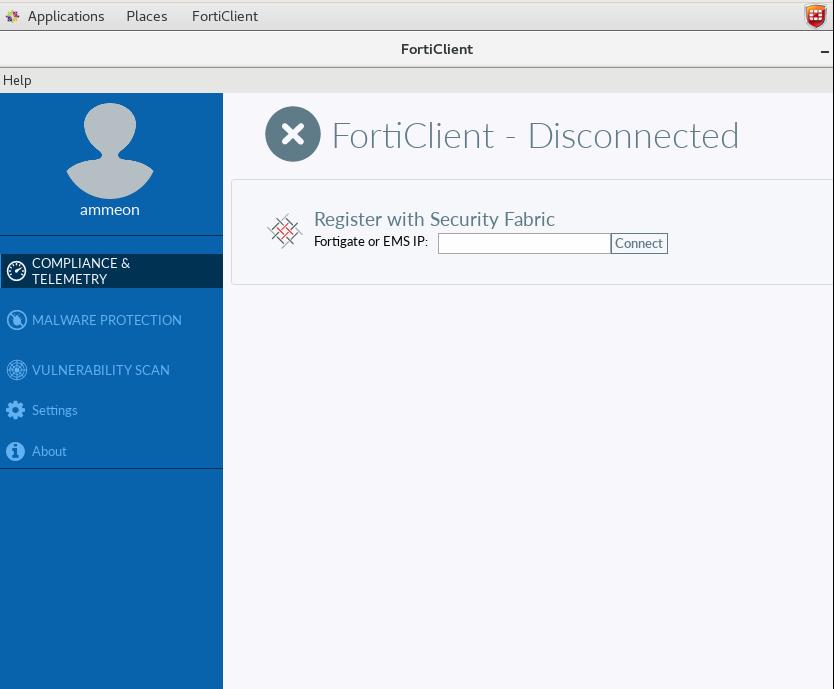The image size is (834, 689).
Task: Click the ammeon username label
Action: pyautogui.click(x=110, y=210)
